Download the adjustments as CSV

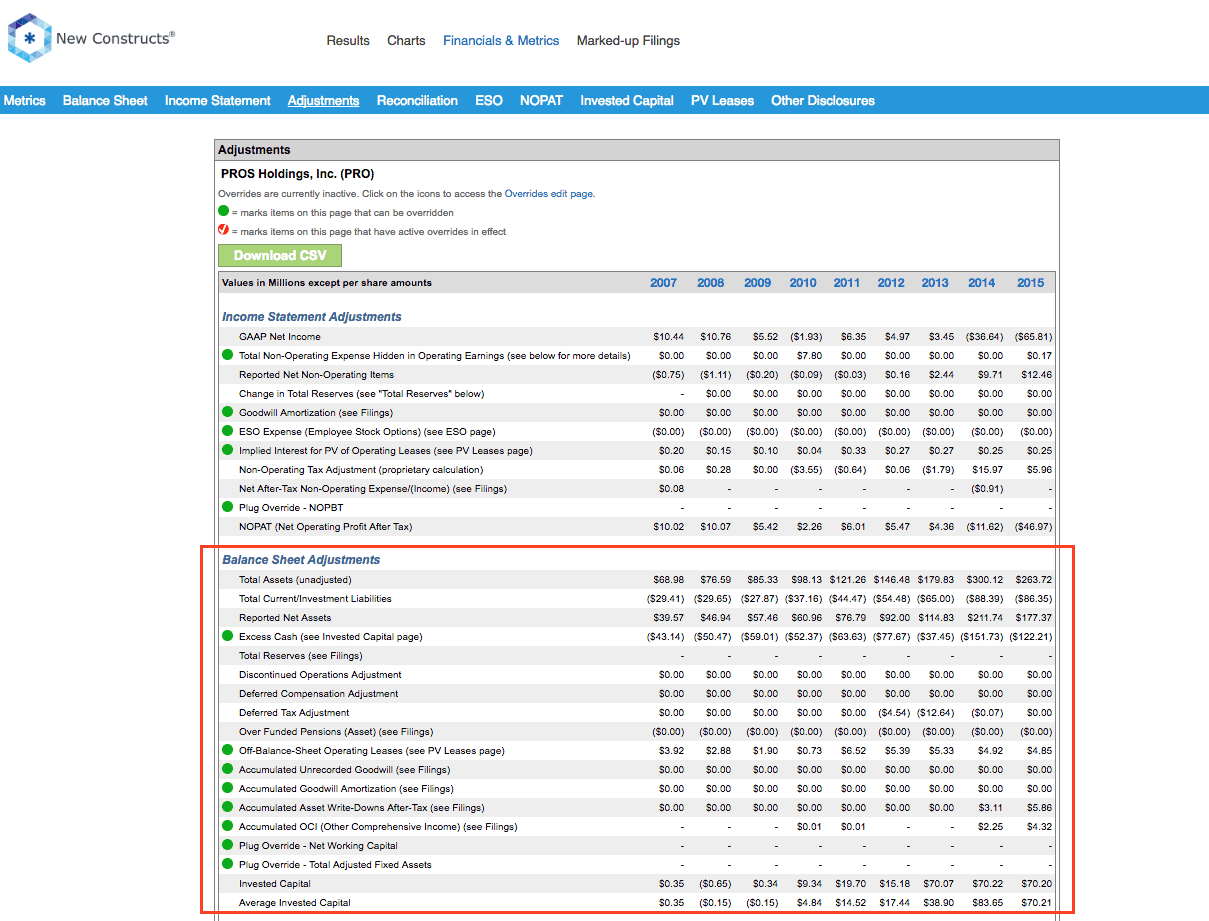point(280,255)
